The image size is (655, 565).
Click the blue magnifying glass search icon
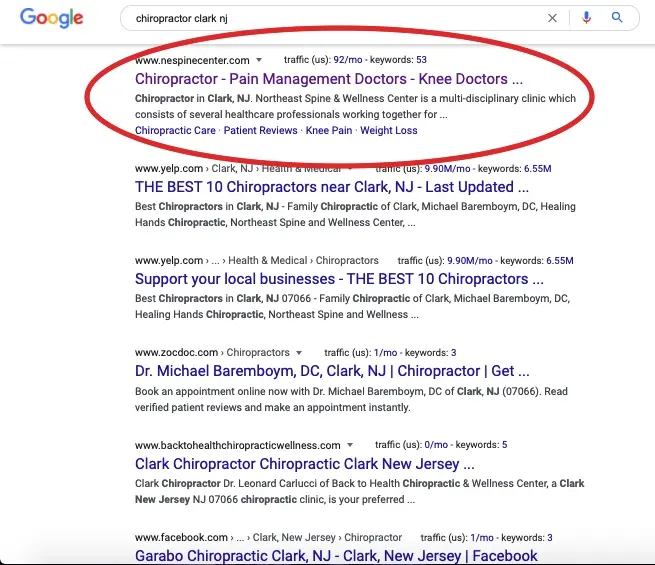(x=617, y=18)
